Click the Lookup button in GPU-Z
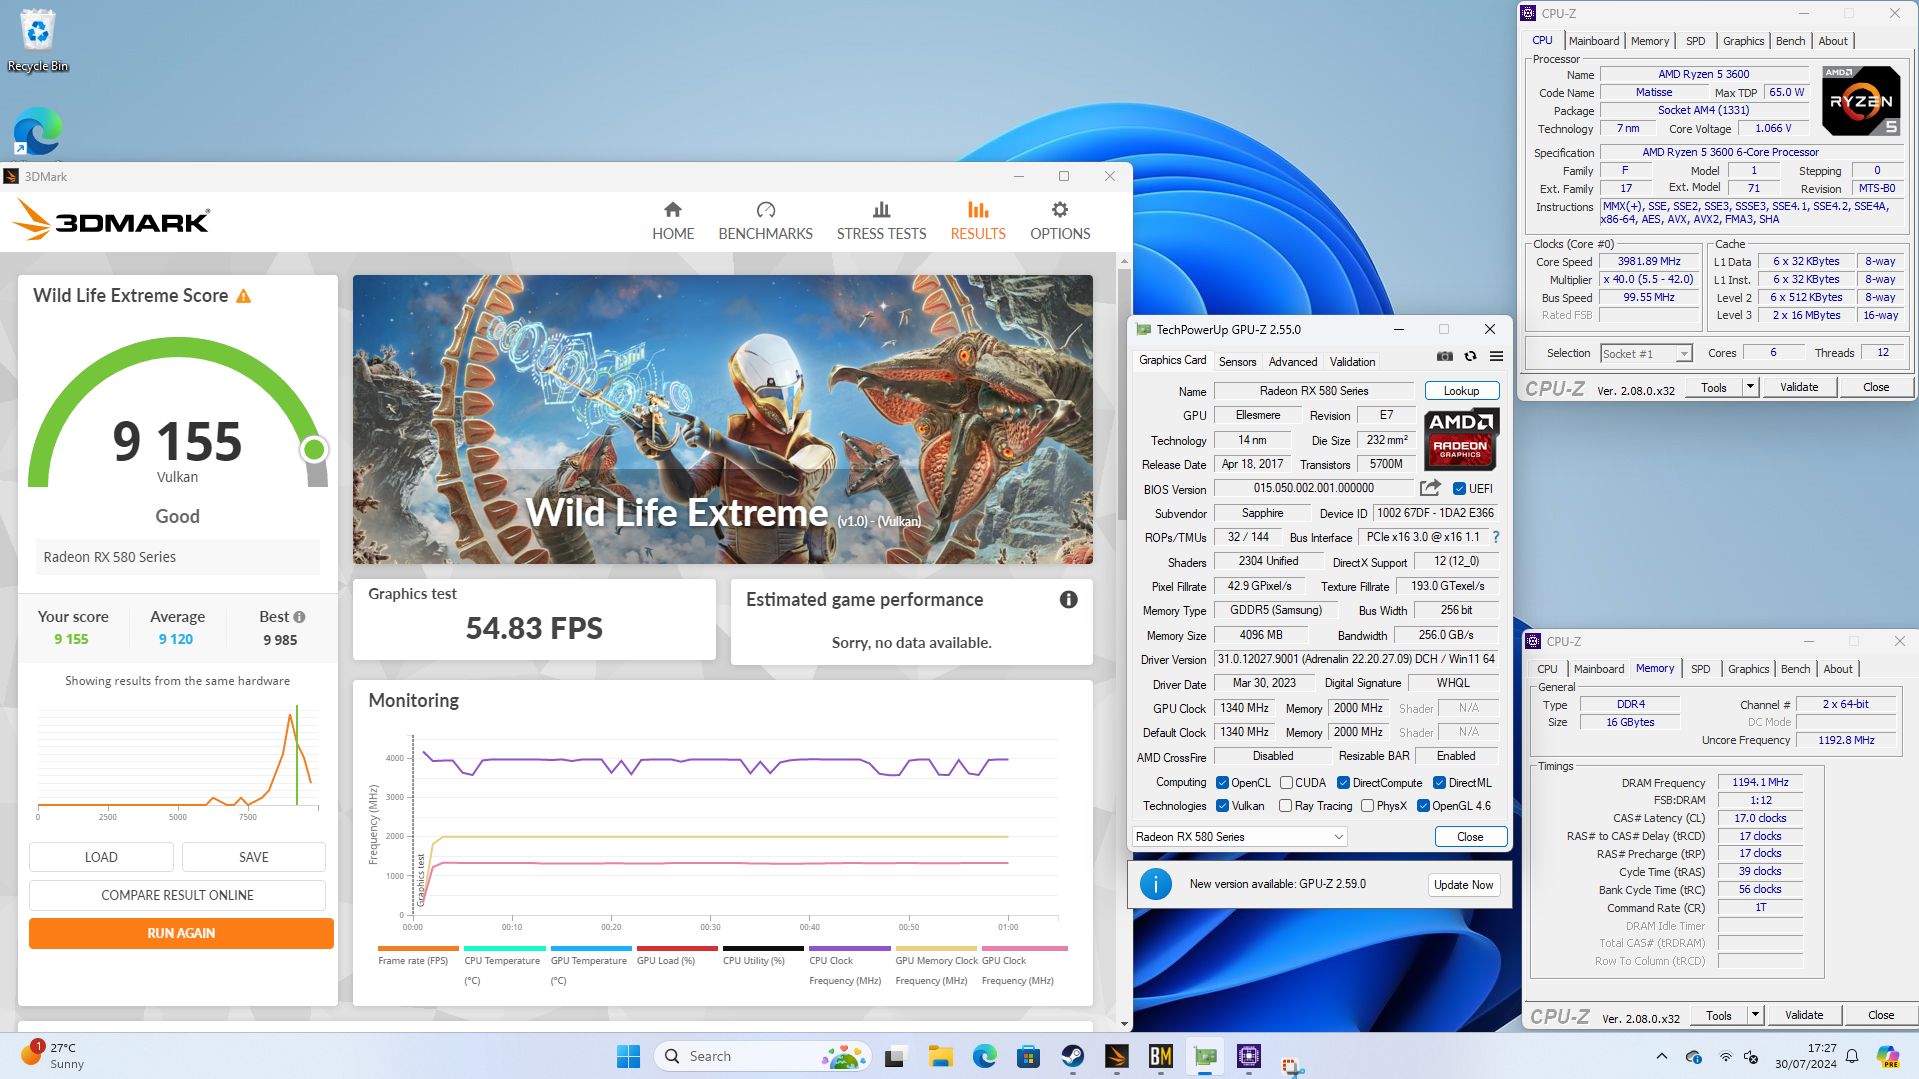Image resolution: width=1919 pixels, height=1079 pixels. [x=1461, y=391]
